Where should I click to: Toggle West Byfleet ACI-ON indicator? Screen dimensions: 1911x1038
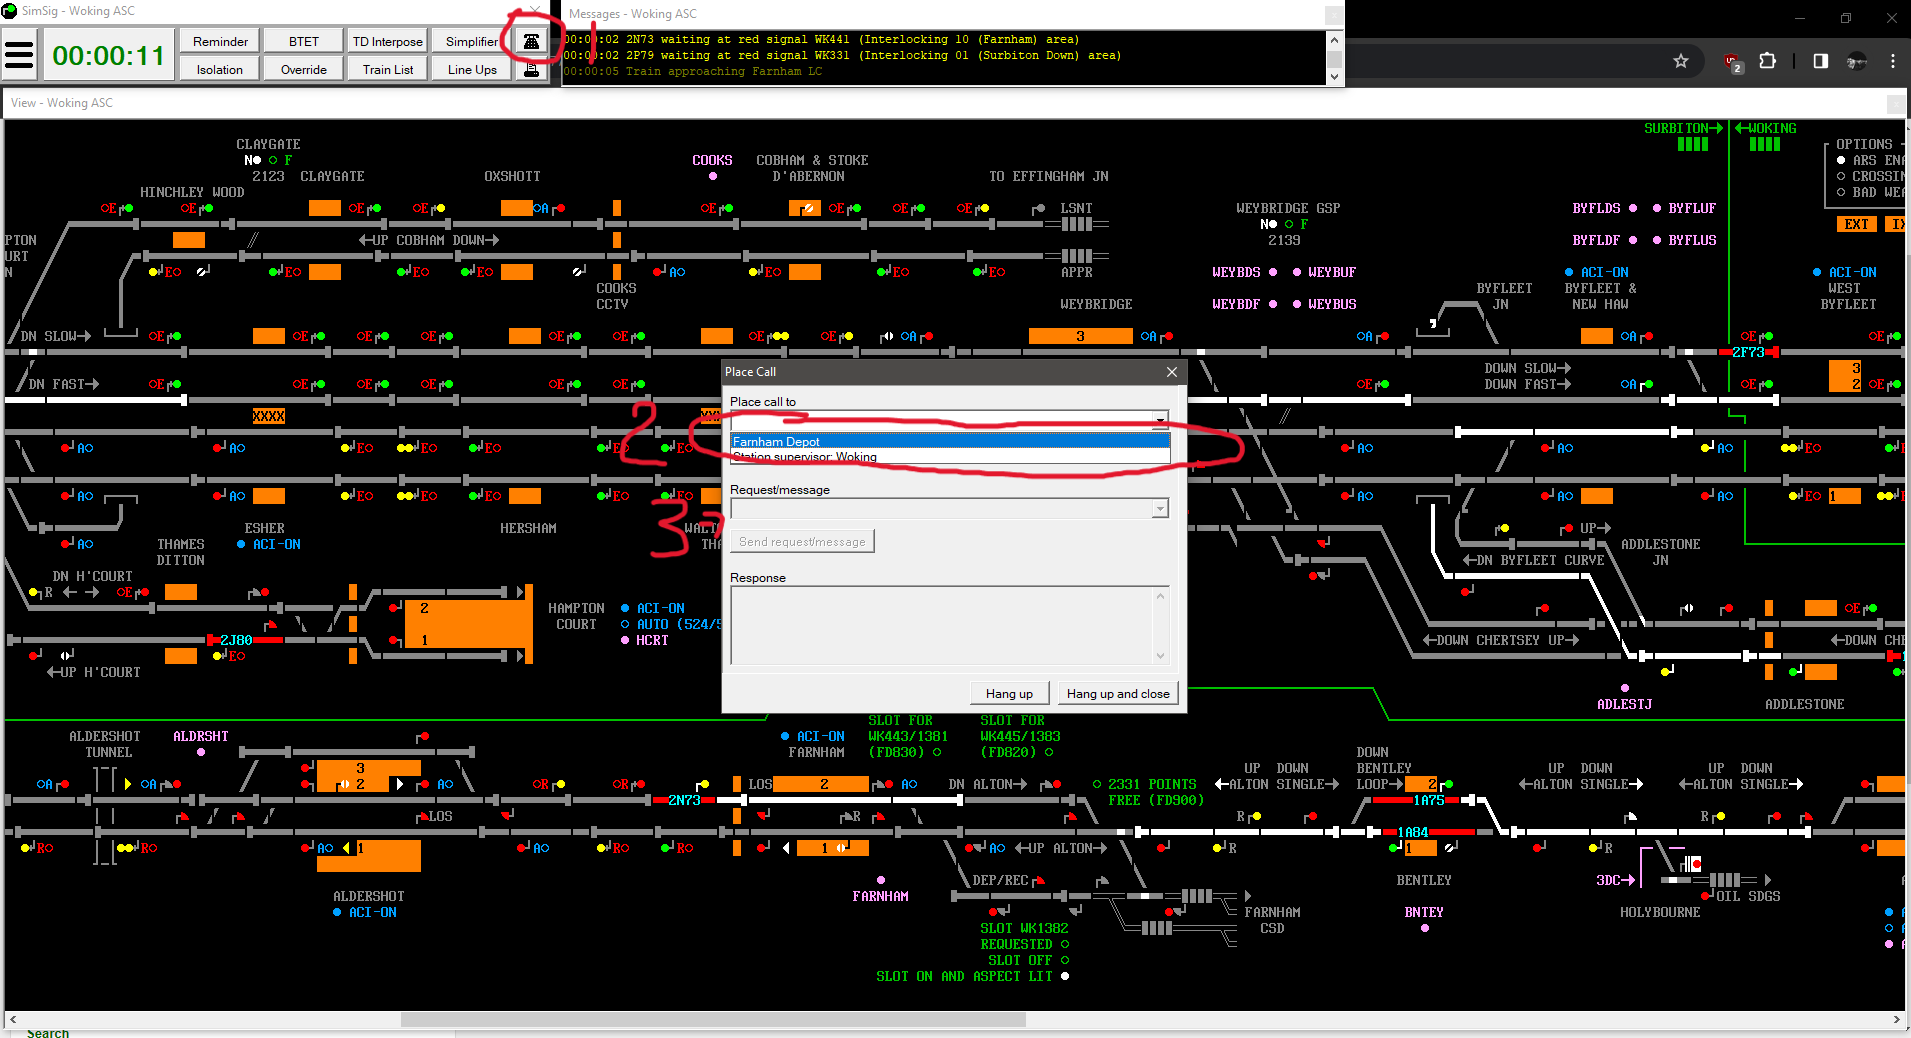[x=1817, y=272]
